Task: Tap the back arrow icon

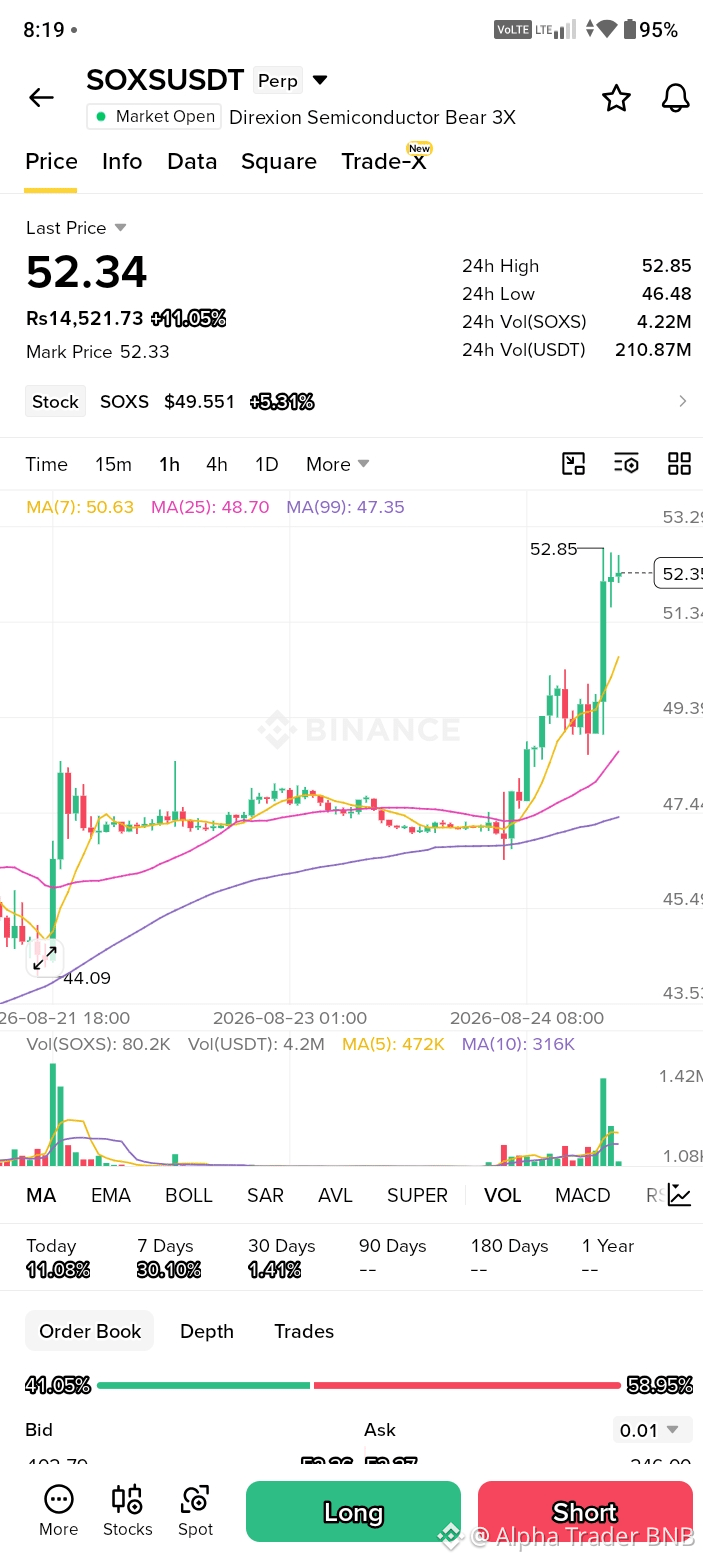Action: pyautogui.click(x=41, y=97)
